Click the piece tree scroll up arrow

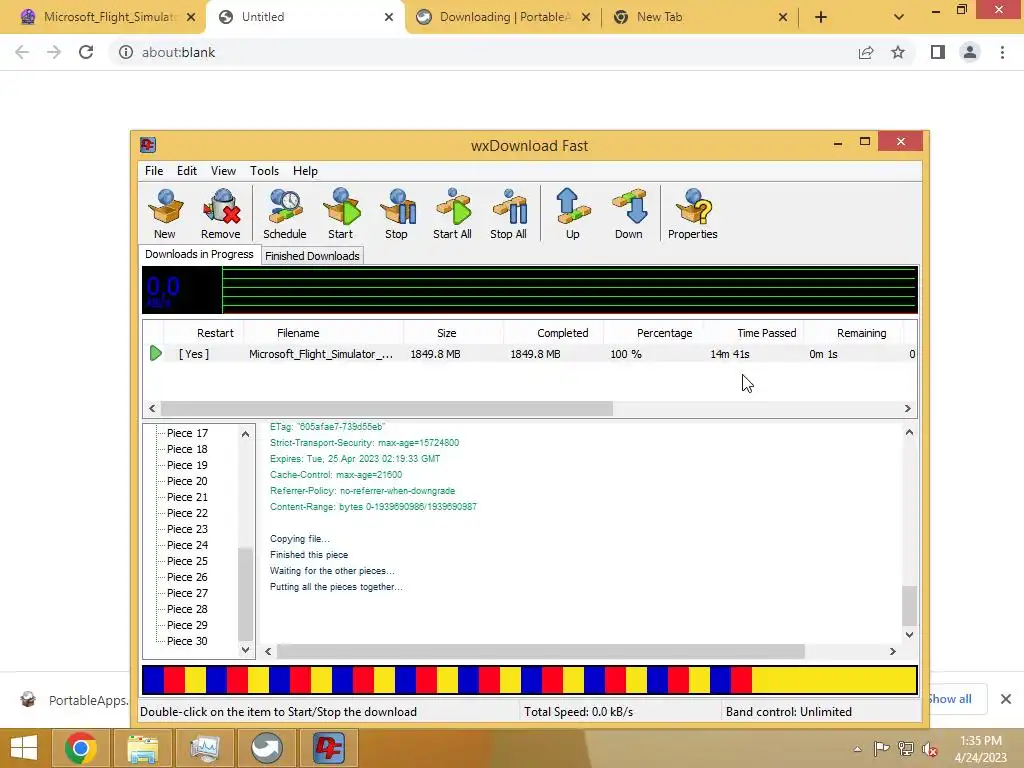coord(246,434)
